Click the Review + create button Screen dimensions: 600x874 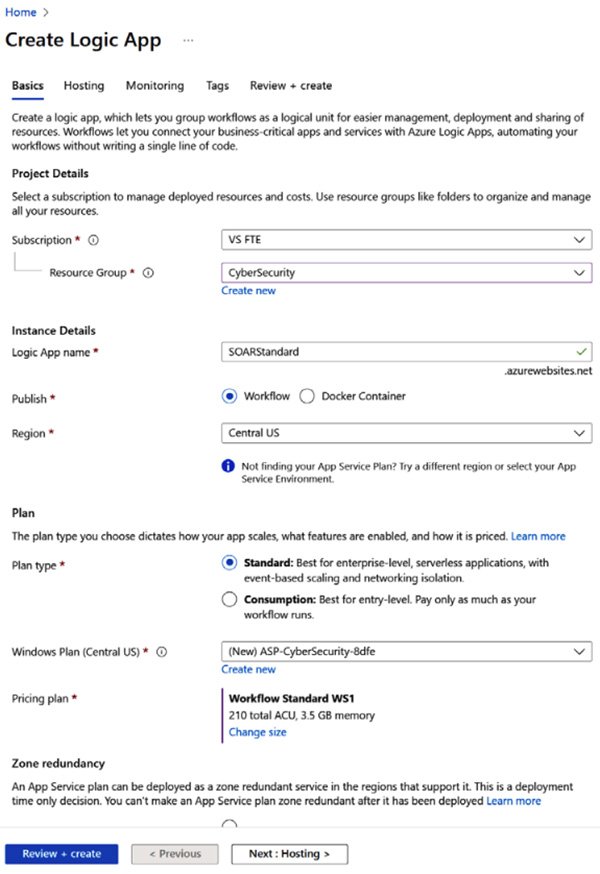pos(61,853)
